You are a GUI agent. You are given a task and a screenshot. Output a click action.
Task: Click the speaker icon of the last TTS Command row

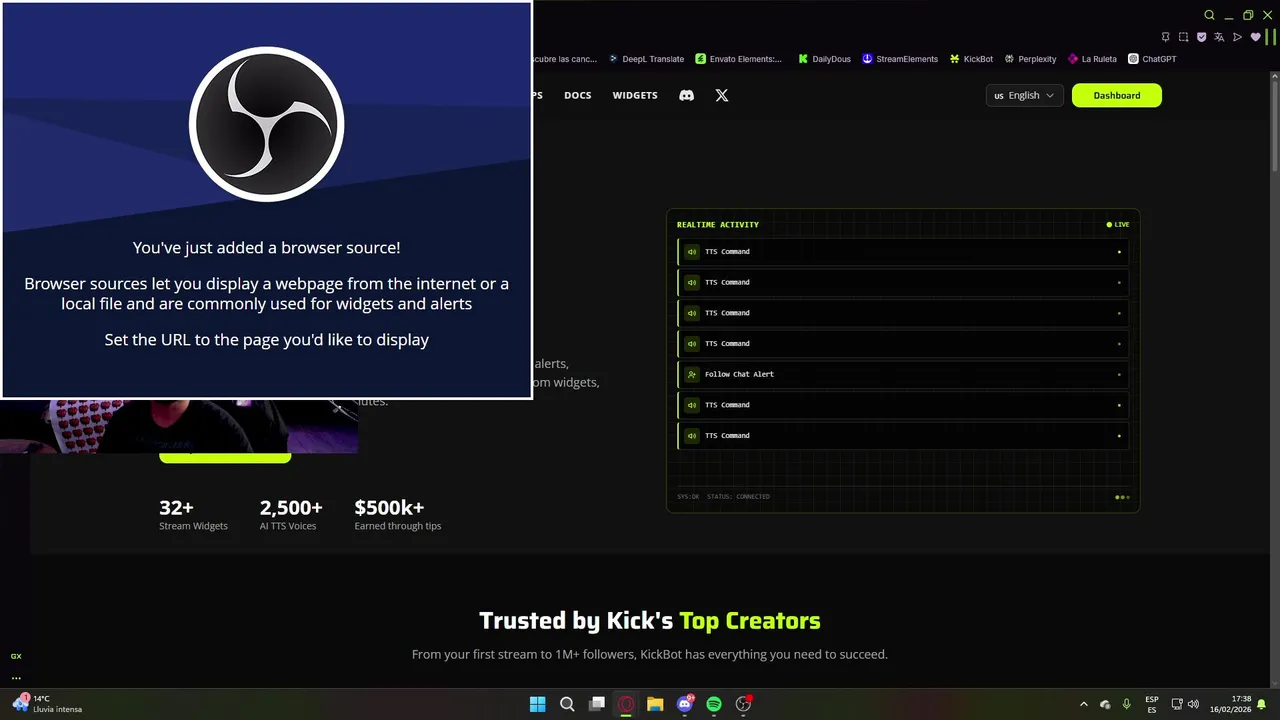click(x=692, y=436)
